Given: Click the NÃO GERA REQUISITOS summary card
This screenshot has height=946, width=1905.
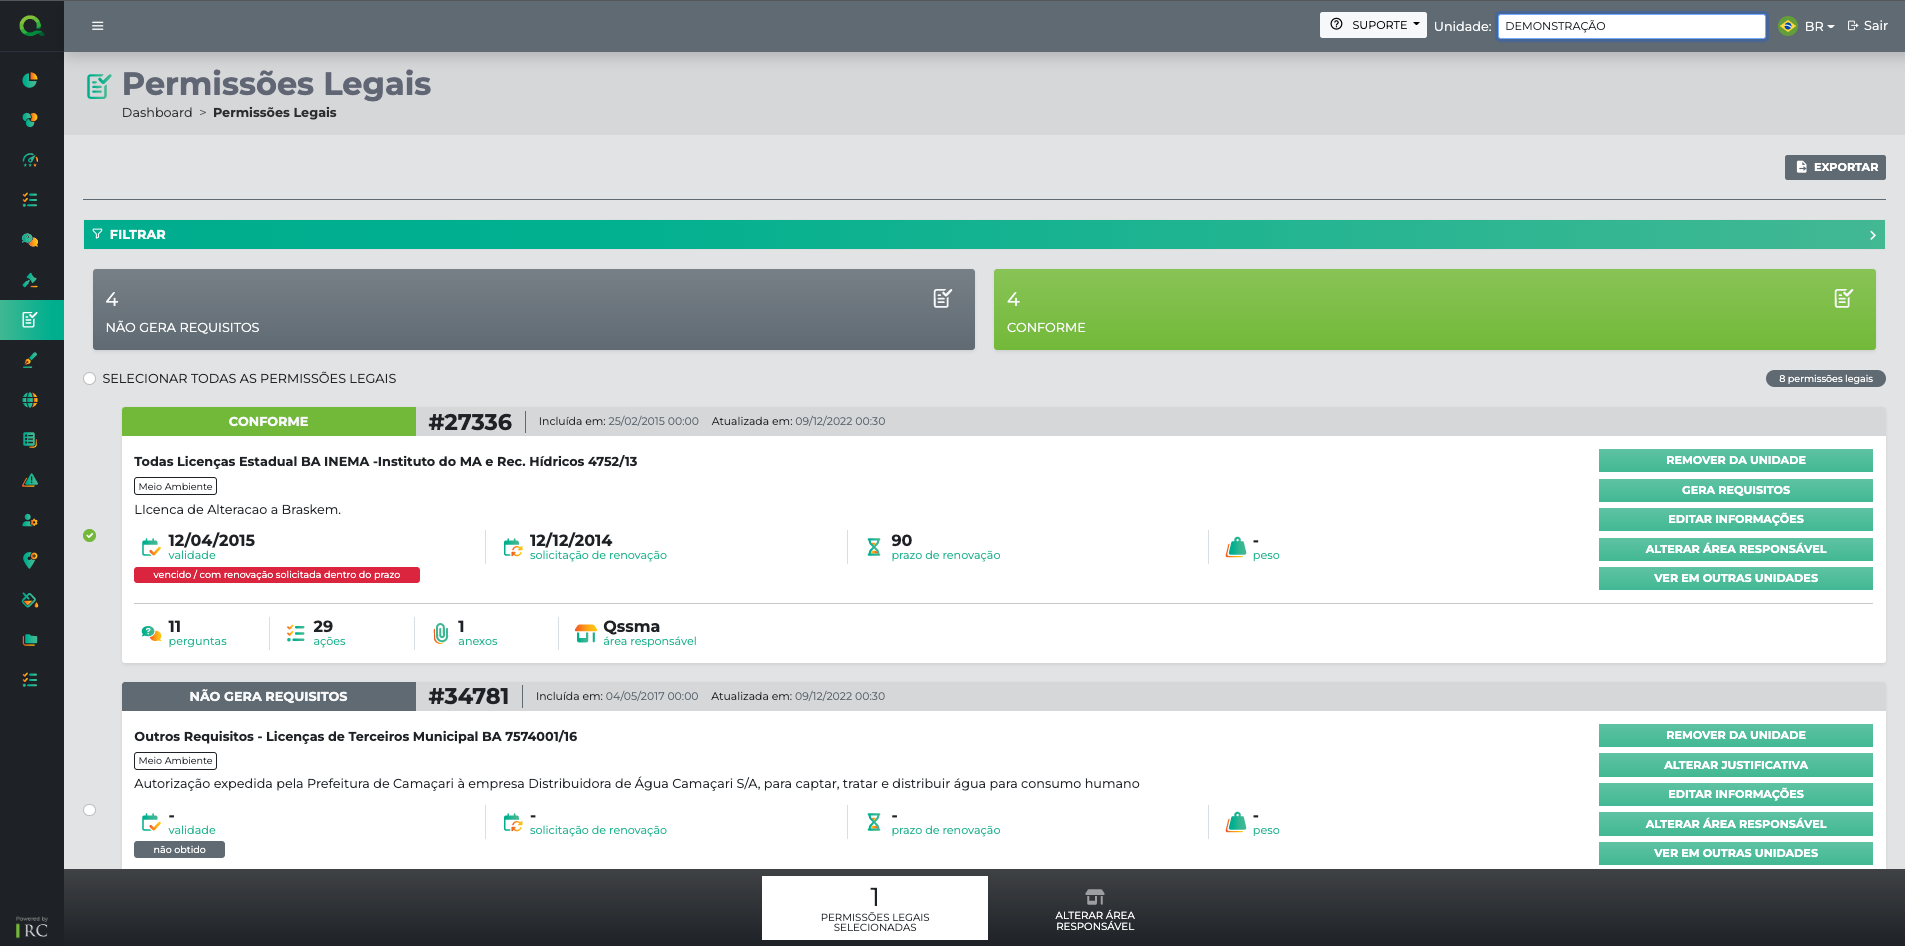Looking at the screenshot, I should point(533,310).
